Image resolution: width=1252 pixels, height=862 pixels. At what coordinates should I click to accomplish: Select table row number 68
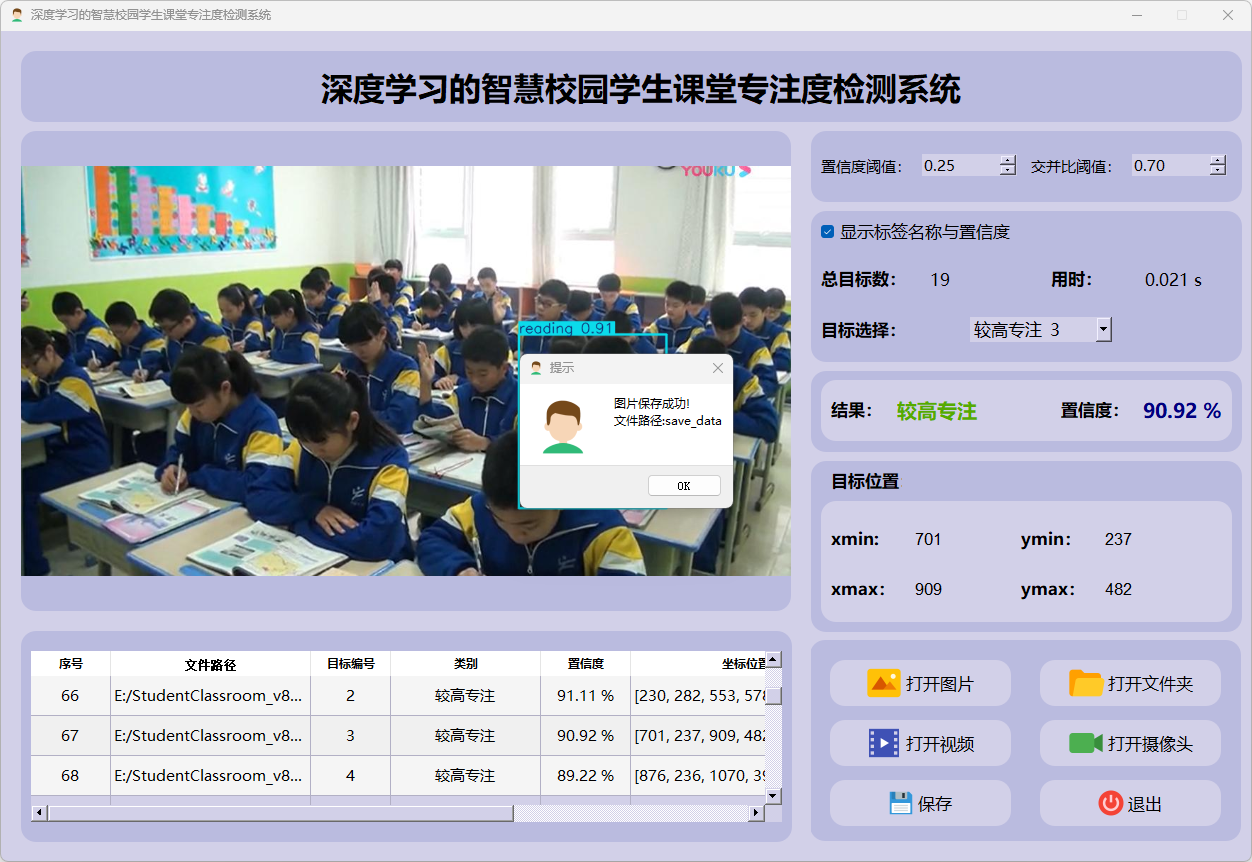[x=70, y=776]
